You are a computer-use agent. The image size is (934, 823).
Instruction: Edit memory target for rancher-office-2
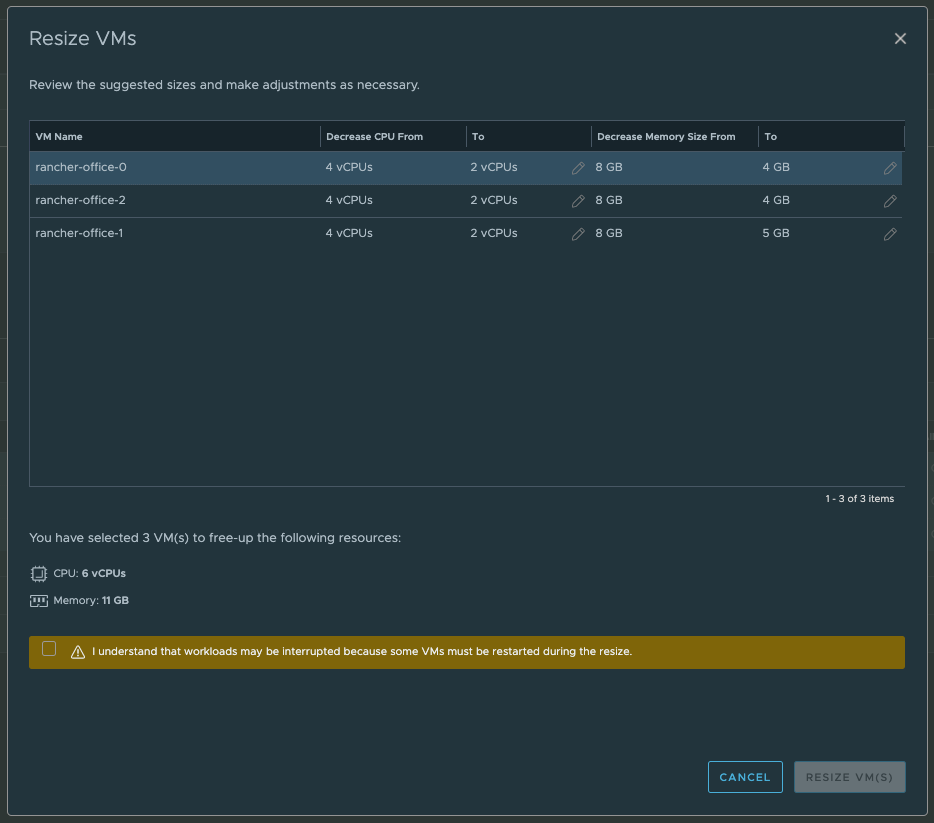click(x=889, y=201)
